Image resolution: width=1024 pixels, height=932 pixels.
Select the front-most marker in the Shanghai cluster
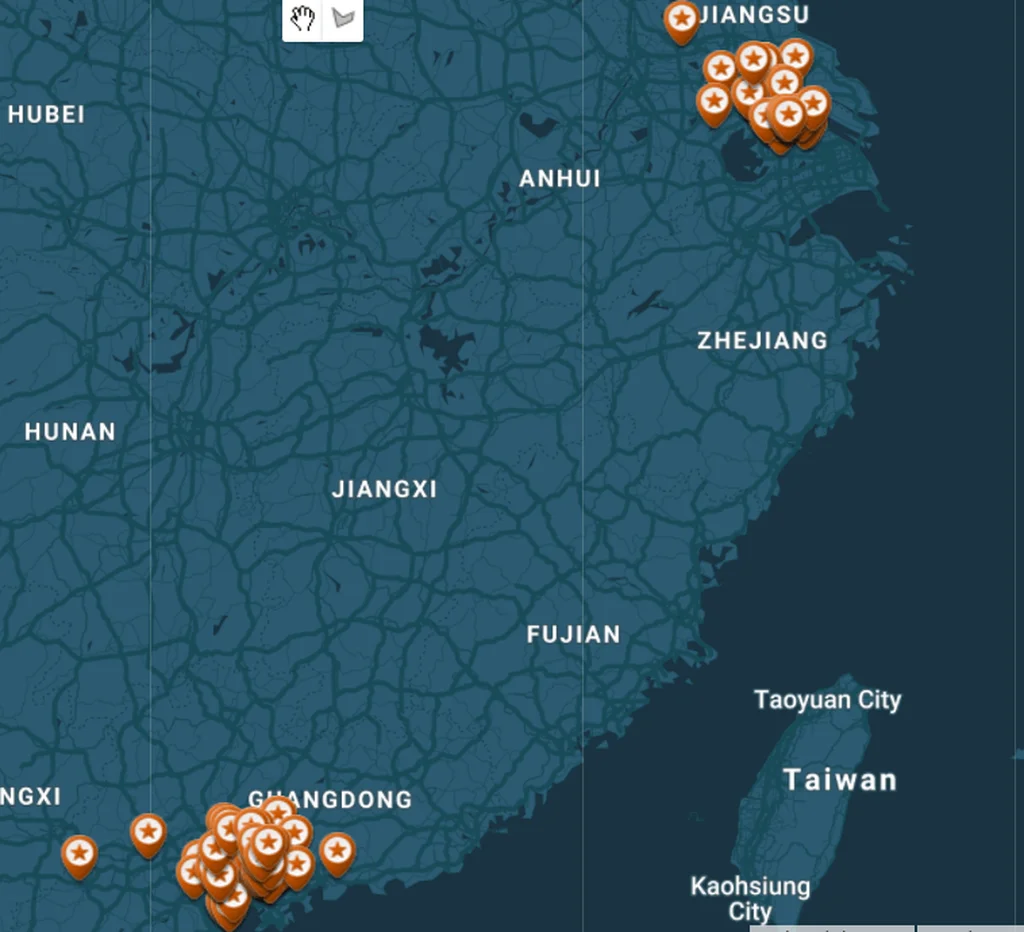coord(788,118)
